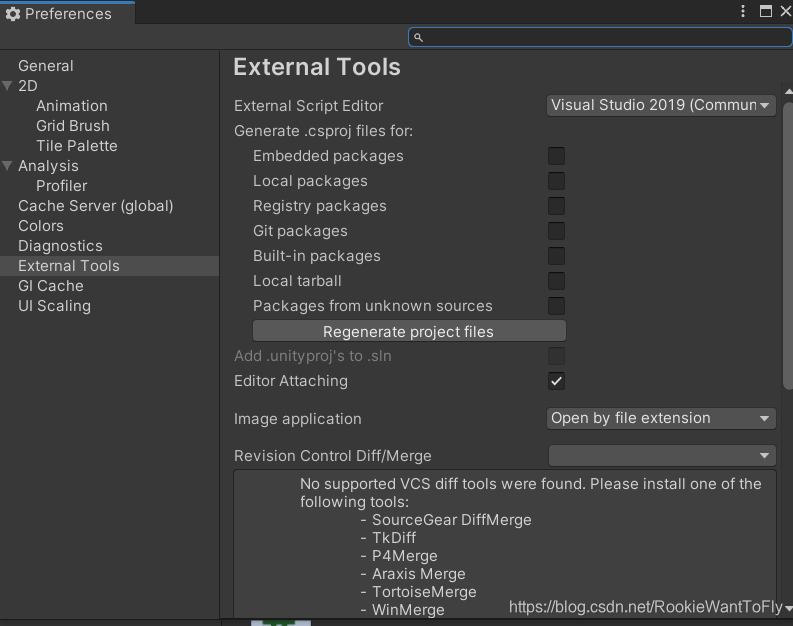This screenshot has width=793, height=626.
Task: Open Animation preferences
Action: (x=72, y=106)
